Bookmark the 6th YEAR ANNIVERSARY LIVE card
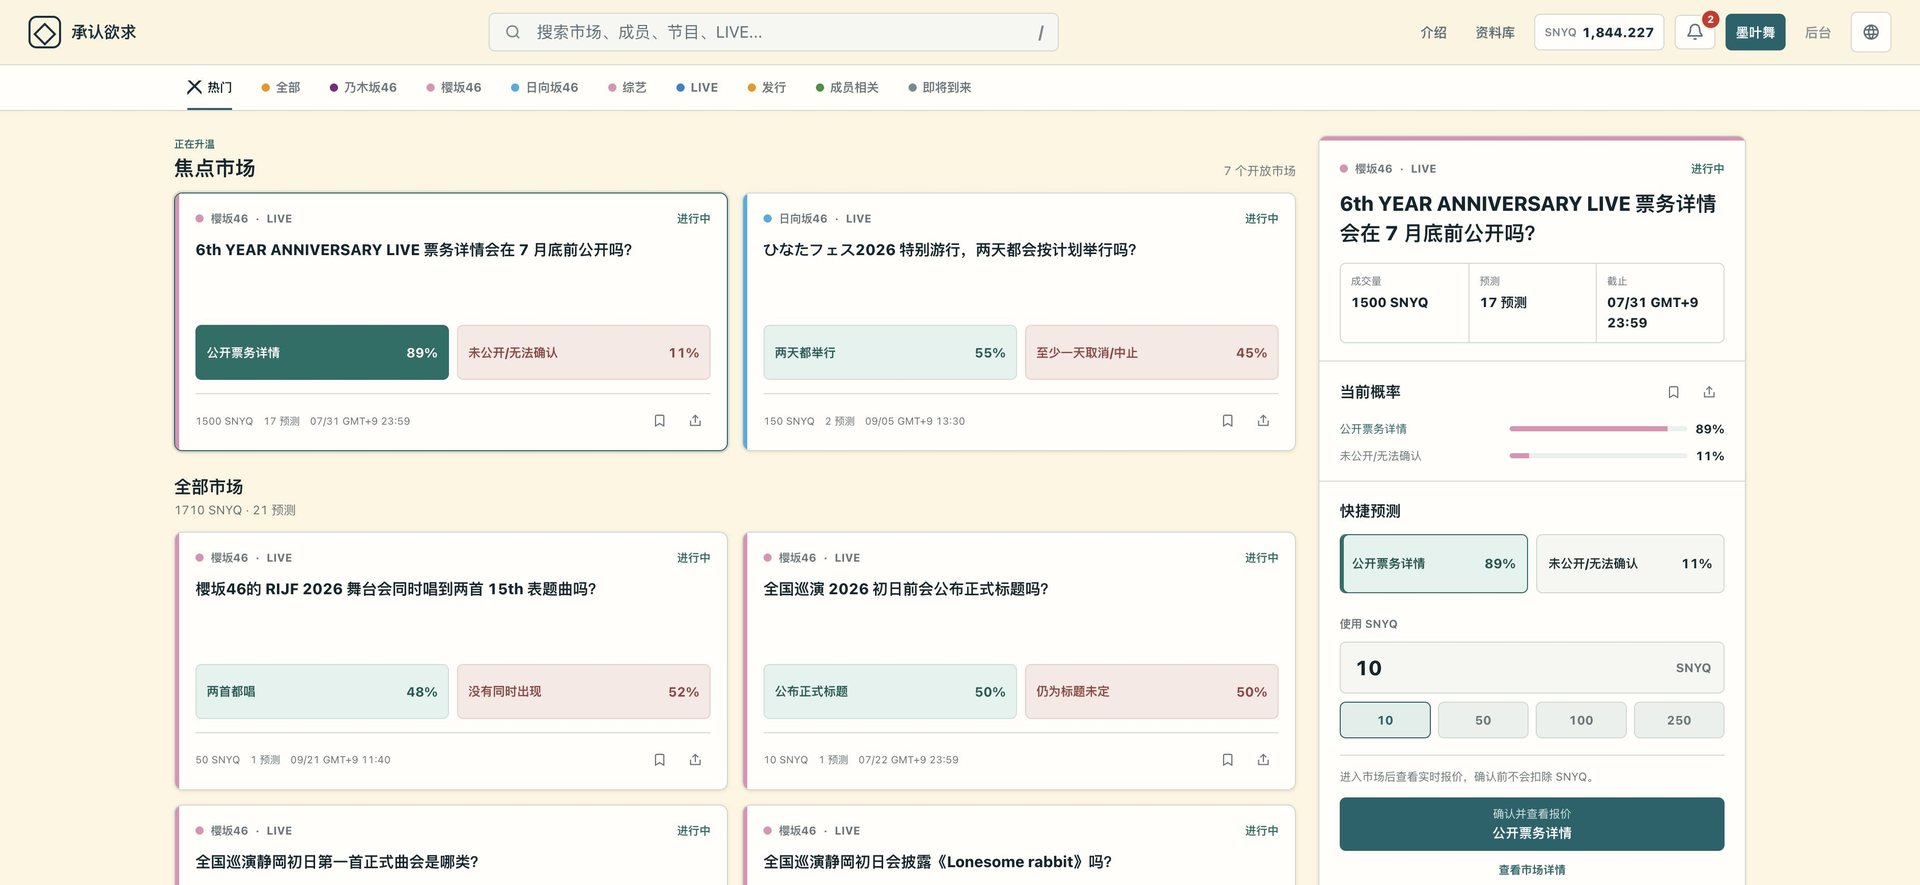The image size is (1920, 885). [x=659, y=421]
